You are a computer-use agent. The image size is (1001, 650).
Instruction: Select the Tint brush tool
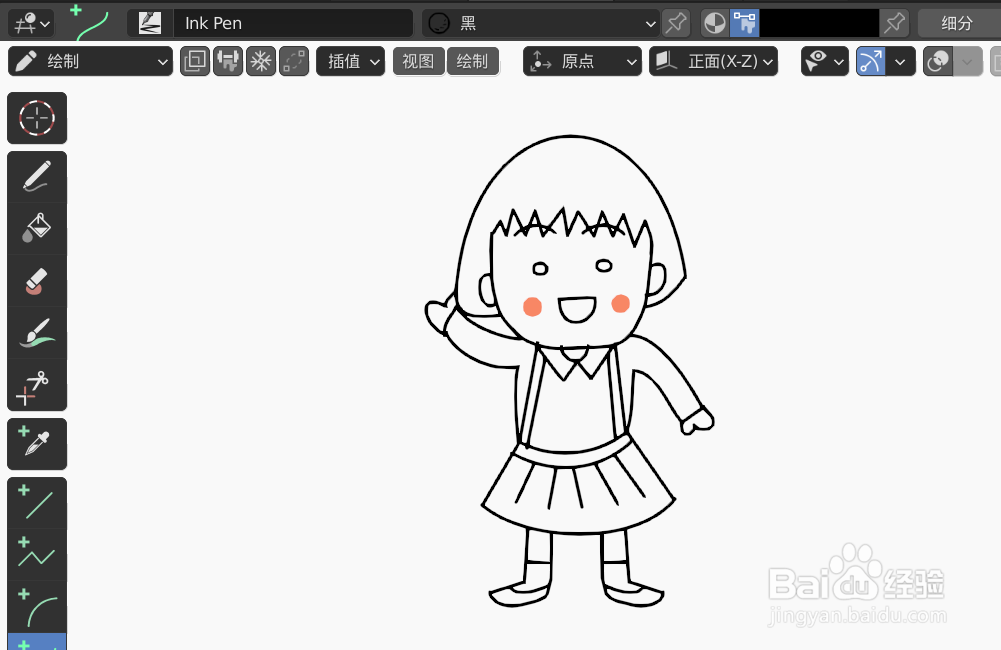[37, 333]
